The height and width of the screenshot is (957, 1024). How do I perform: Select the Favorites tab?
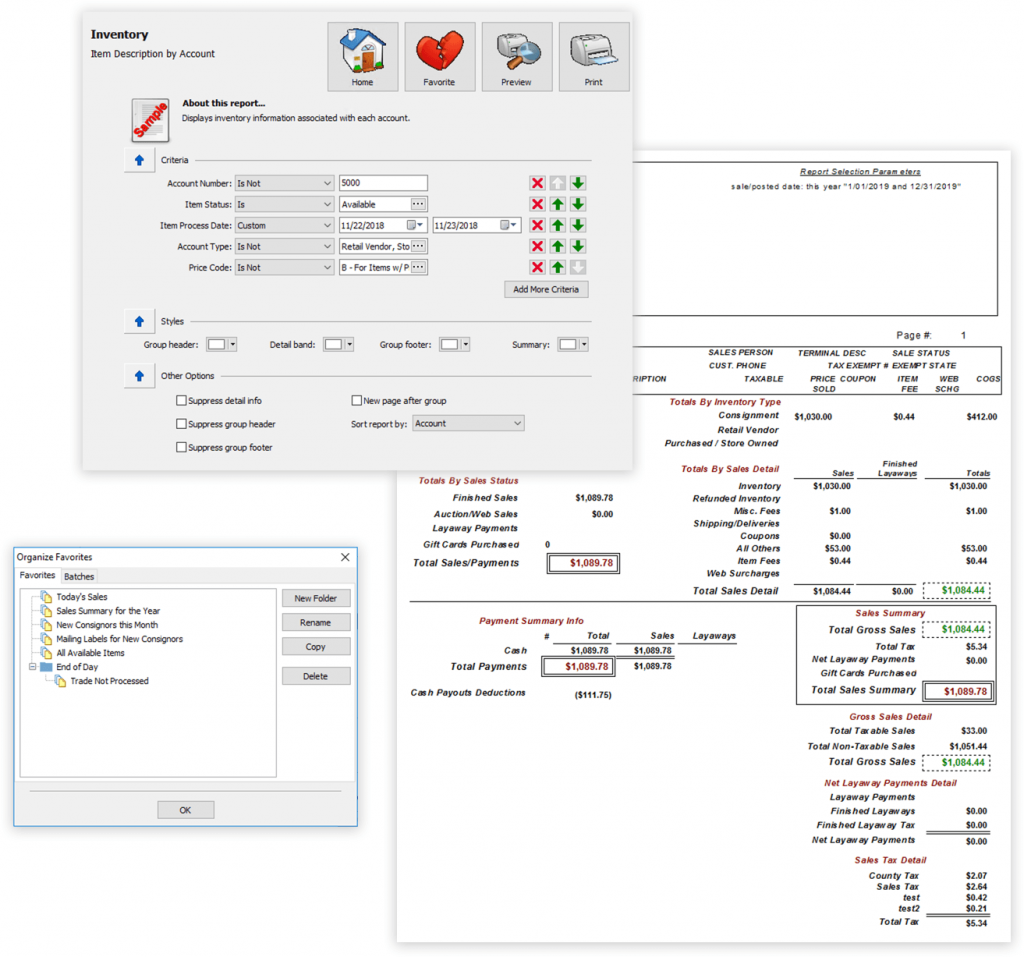point(38,576)
